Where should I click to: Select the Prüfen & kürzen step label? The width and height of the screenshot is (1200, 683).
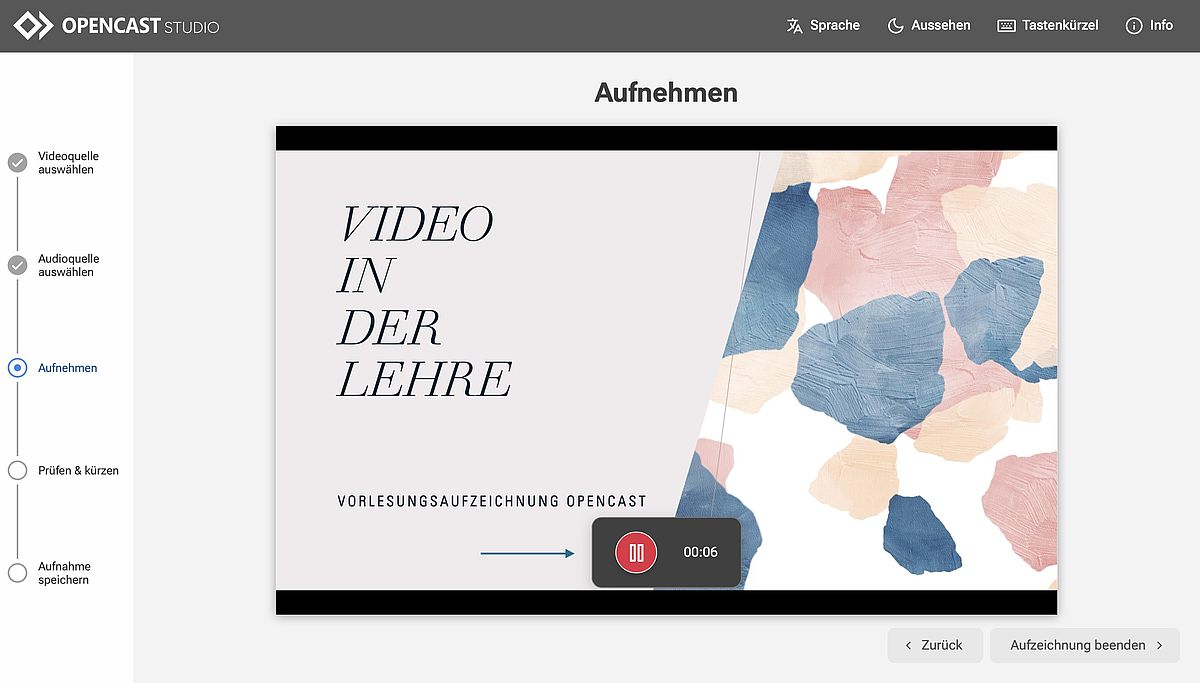click(78, 470)
